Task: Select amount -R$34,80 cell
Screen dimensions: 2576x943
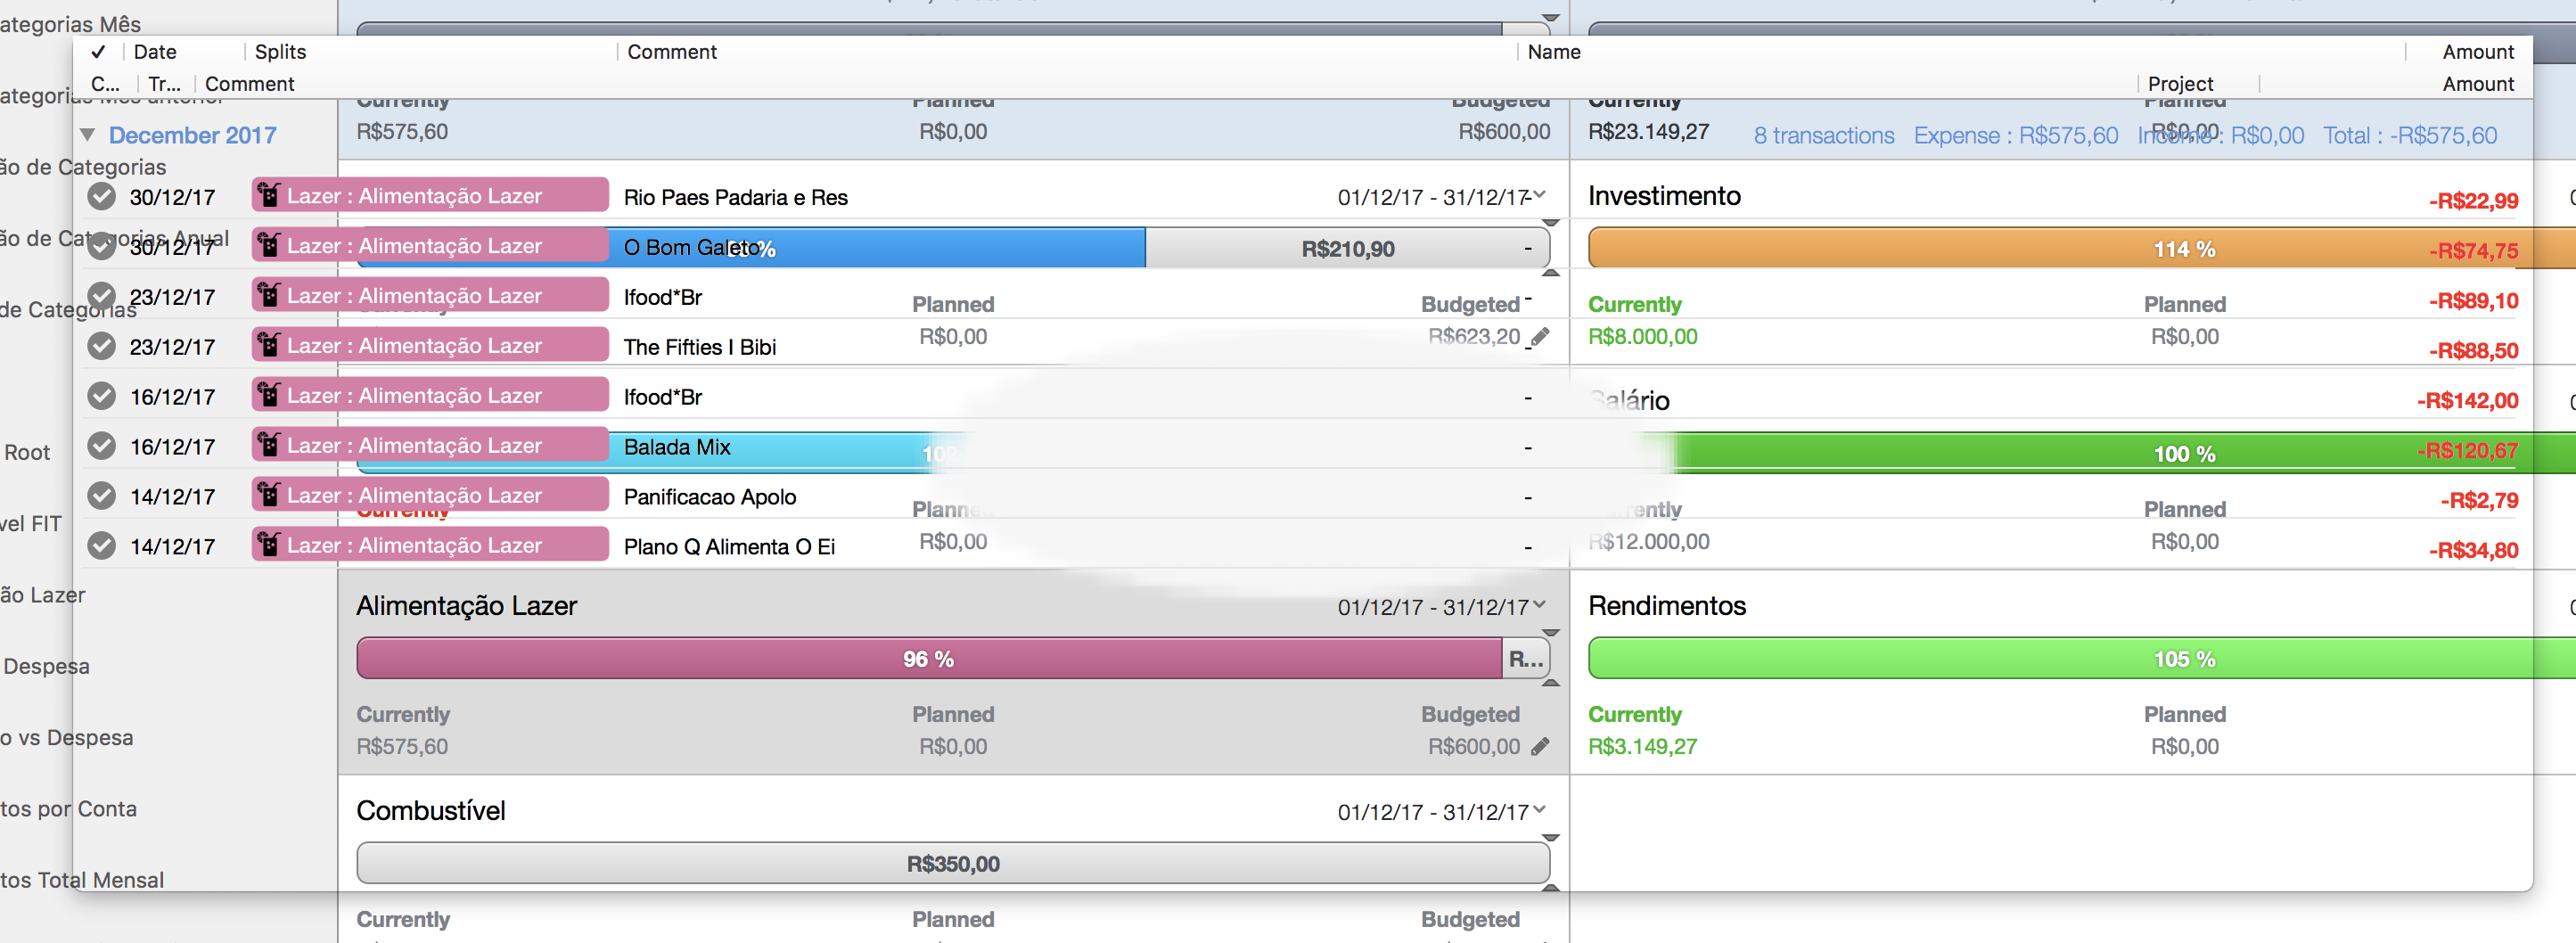Action: pos(2473,550)
